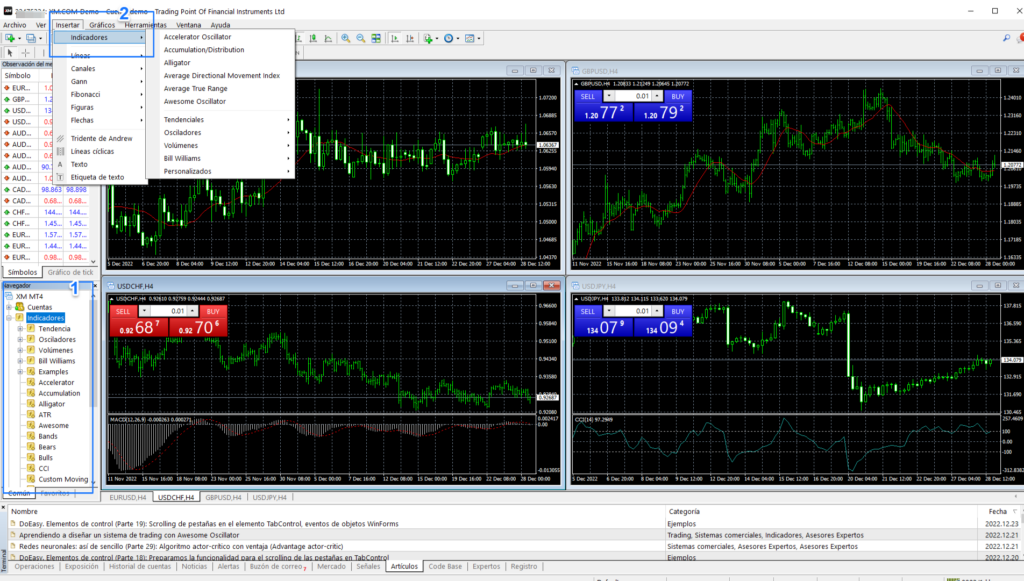Click the Etiqueta de texto label icon

click(60, 177)
